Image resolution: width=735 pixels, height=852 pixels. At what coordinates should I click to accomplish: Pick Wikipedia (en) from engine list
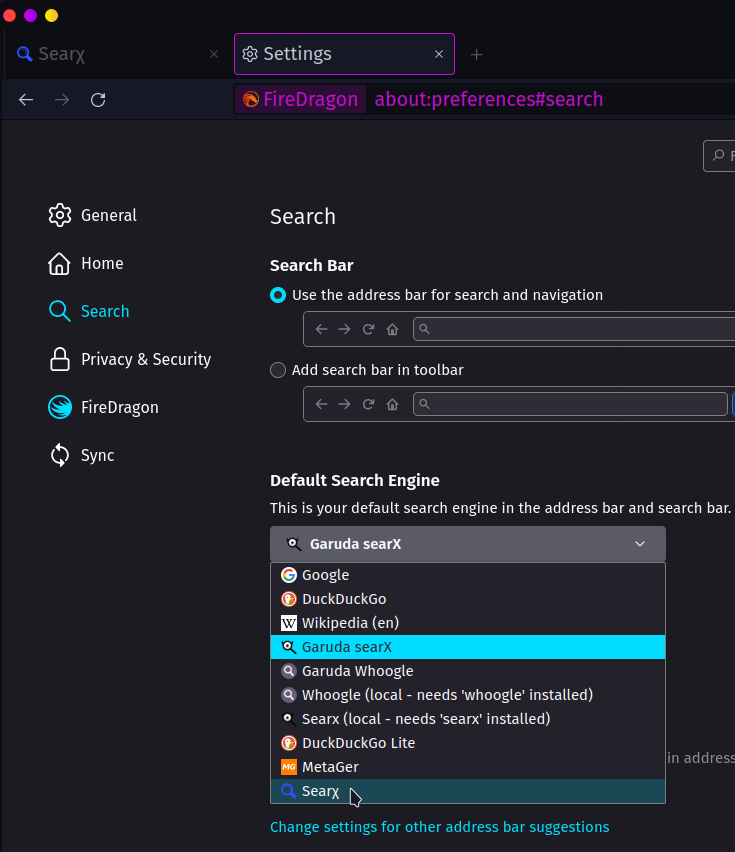(x=350, y=623)
